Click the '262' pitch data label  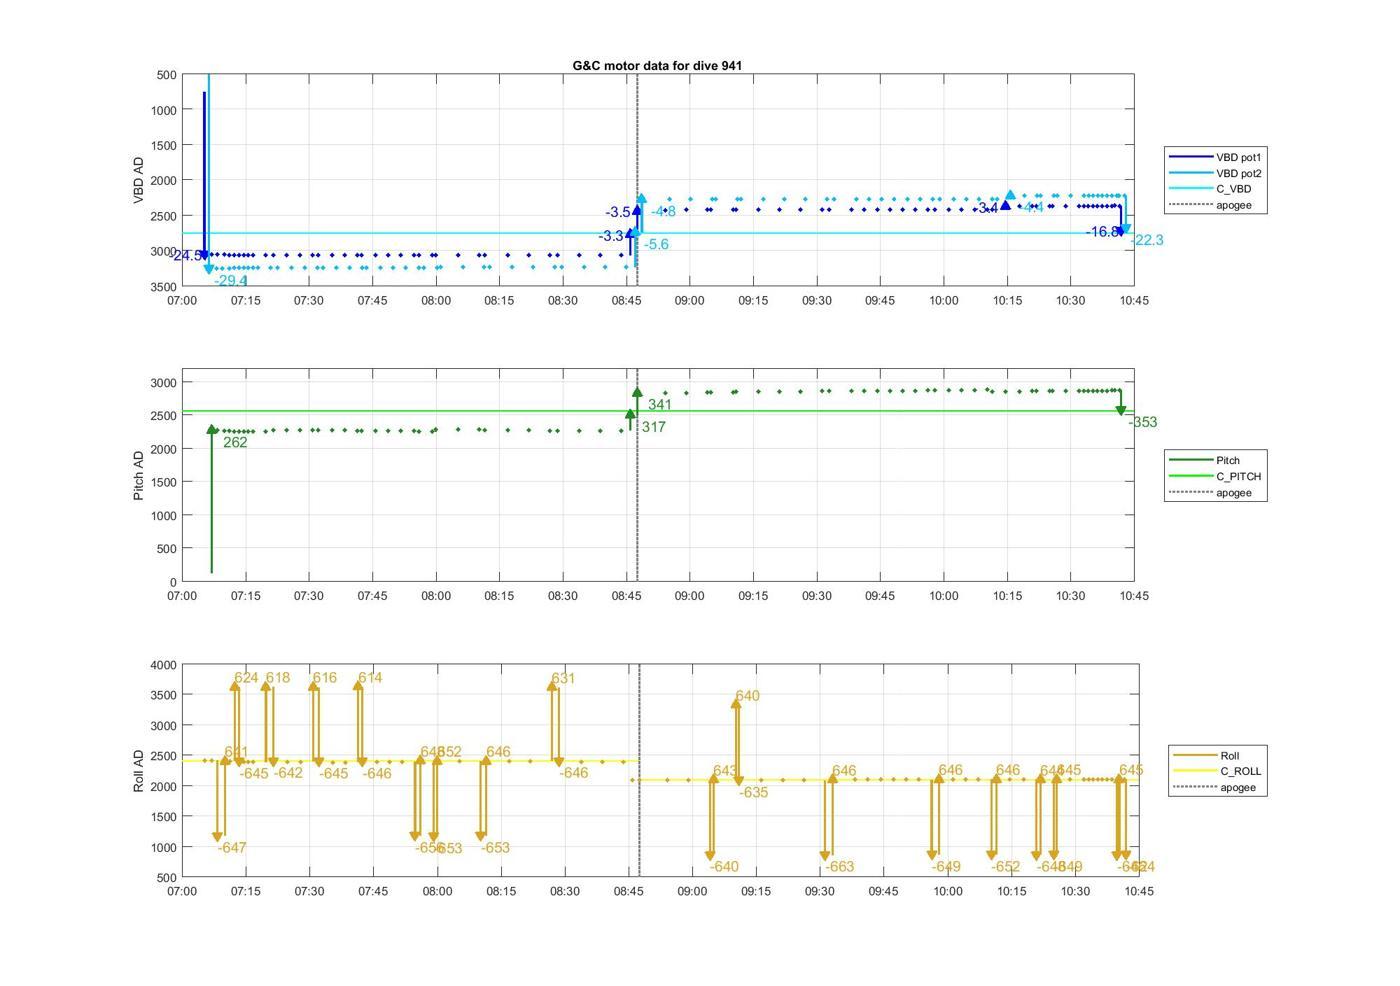235,442
